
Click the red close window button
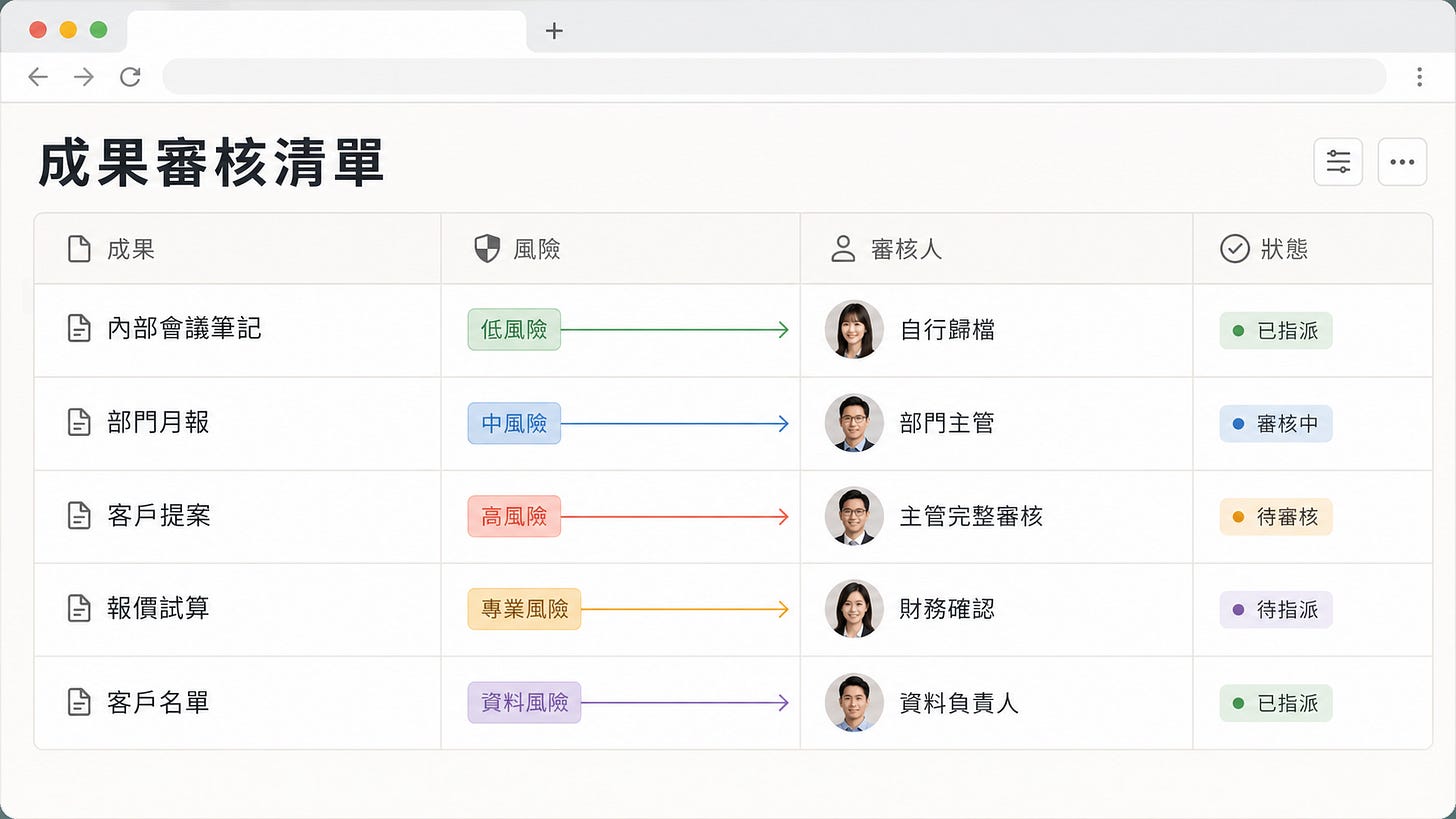(38, 29)
